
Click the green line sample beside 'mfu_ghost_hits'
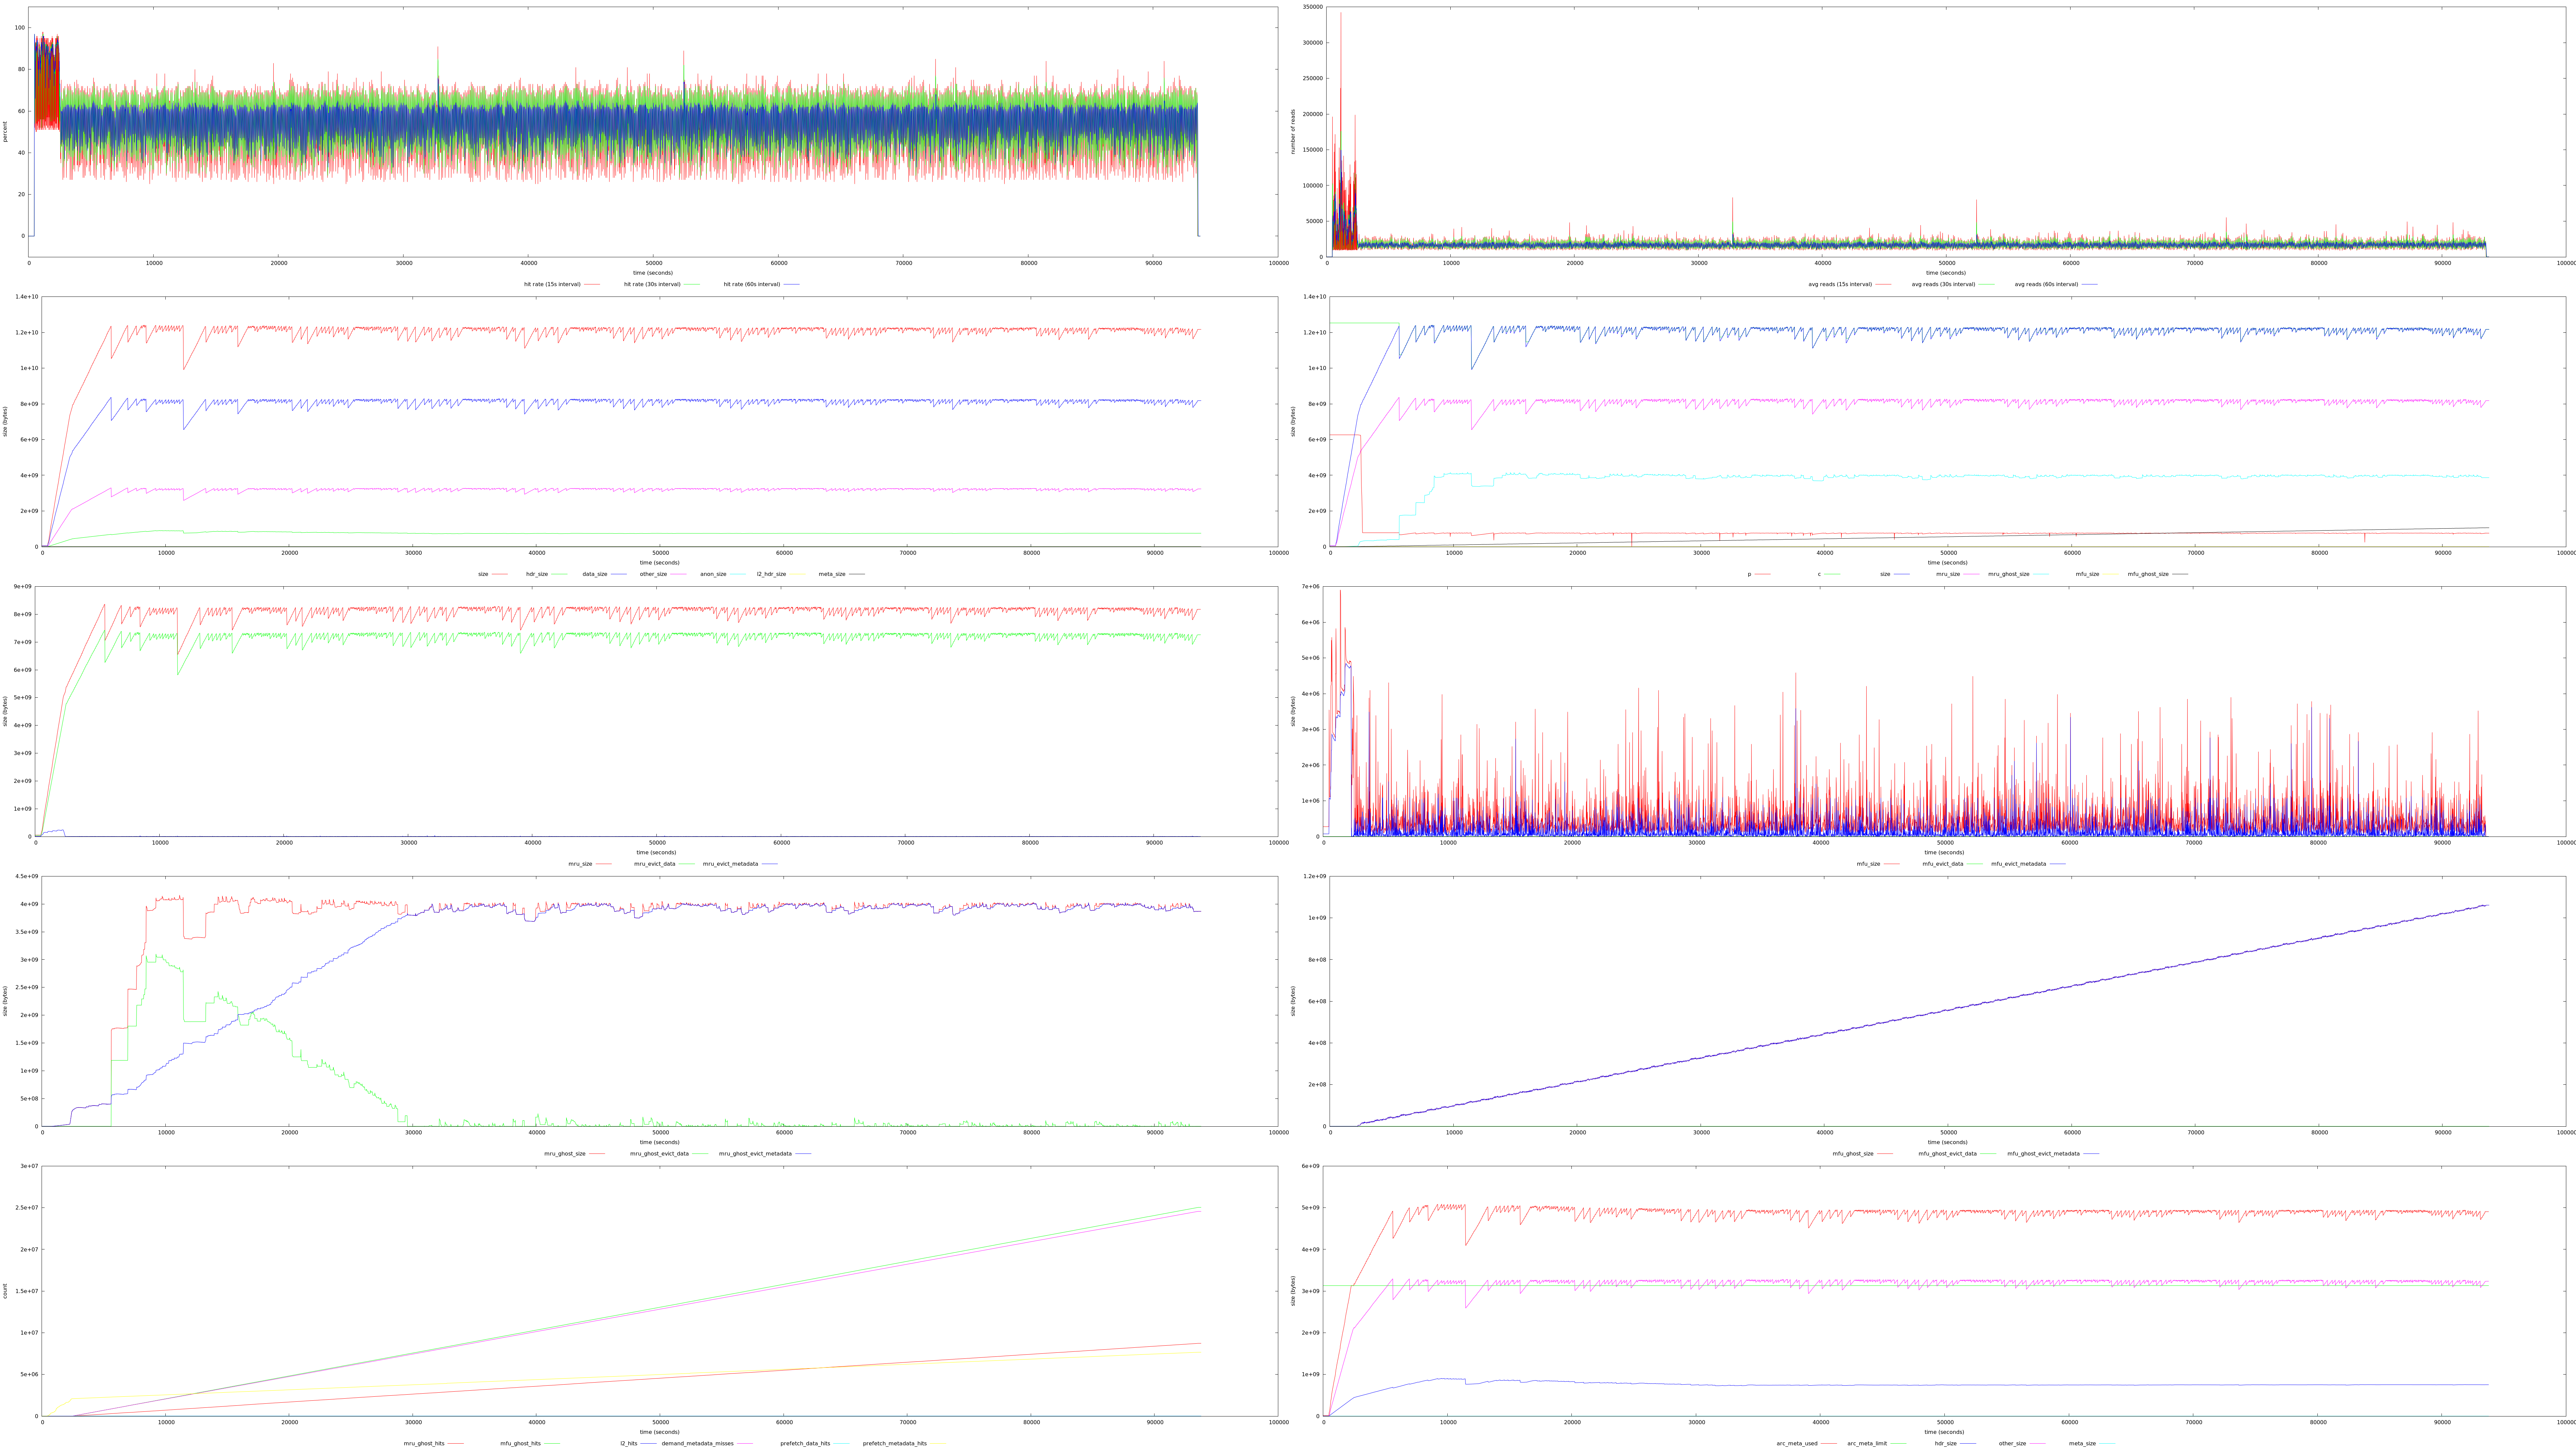[x=552, y=1443]
